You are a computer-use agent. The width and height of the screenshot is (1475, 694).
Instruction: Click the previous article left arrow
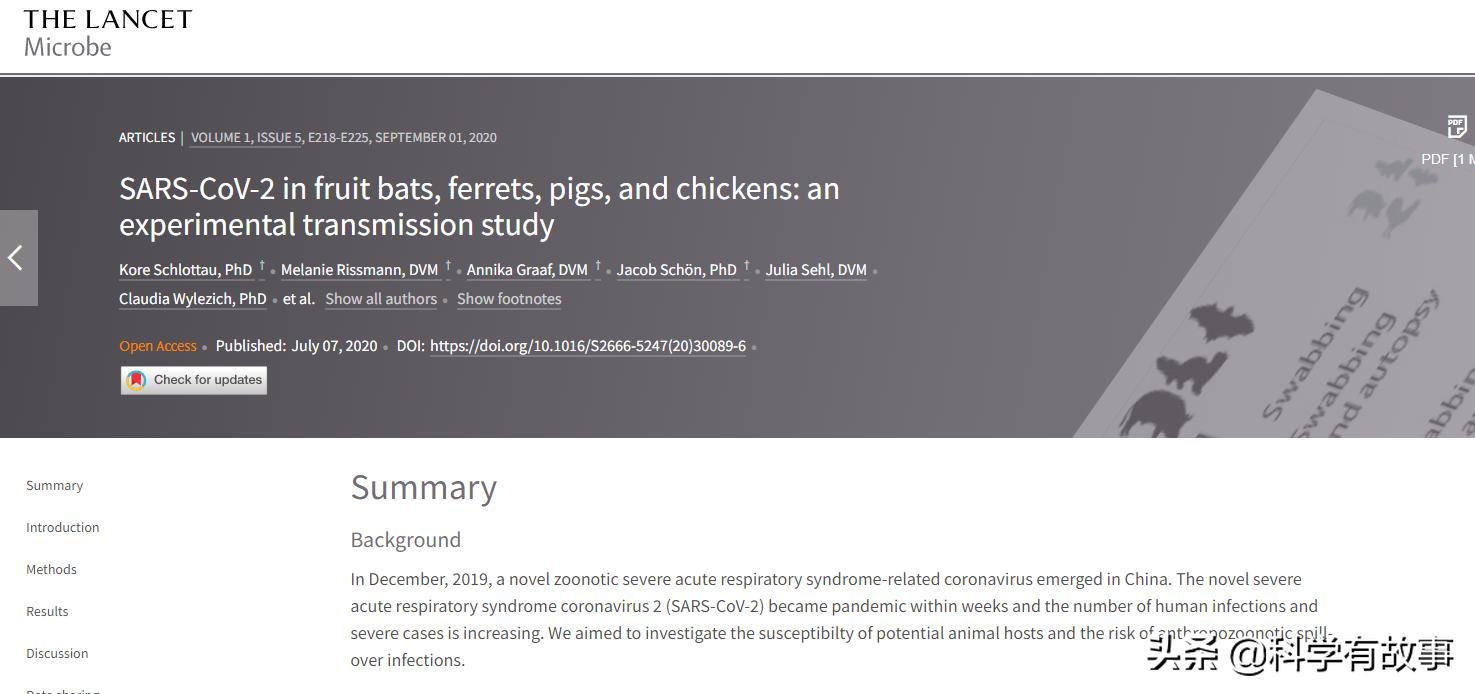[18, 258]
